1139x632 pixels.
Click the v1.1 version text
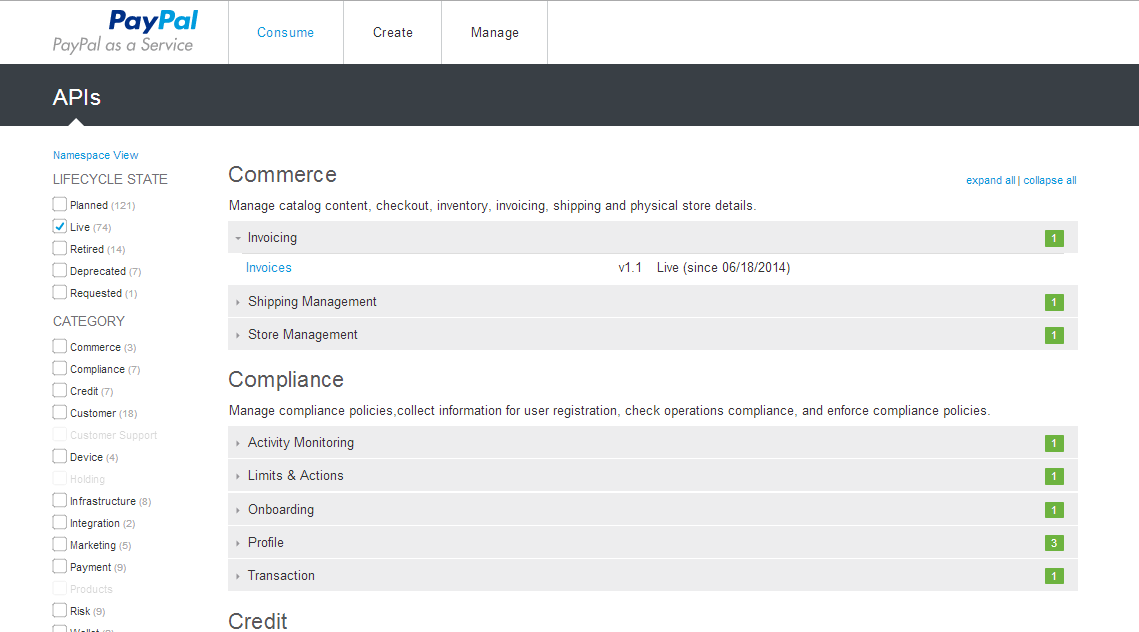point(630,267)
